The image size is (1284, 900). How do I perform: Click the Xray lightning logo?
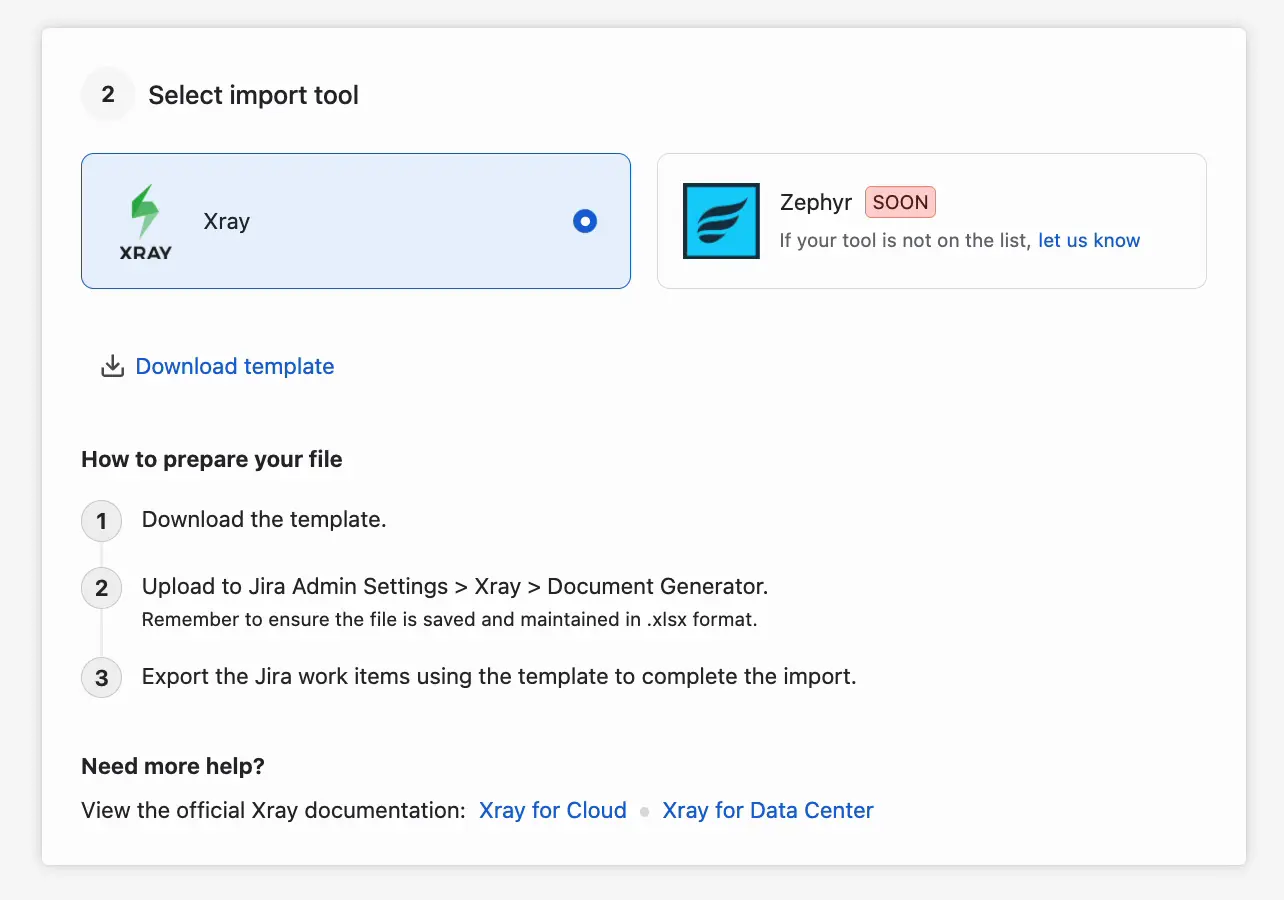click(146, 221)
